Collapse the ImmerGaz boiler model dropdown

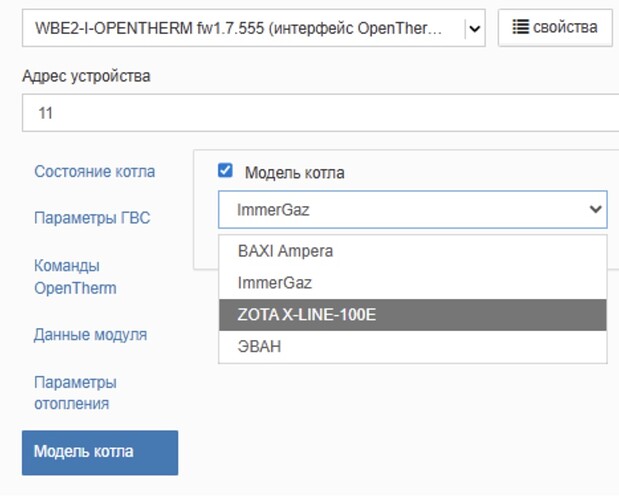(413, 210)
